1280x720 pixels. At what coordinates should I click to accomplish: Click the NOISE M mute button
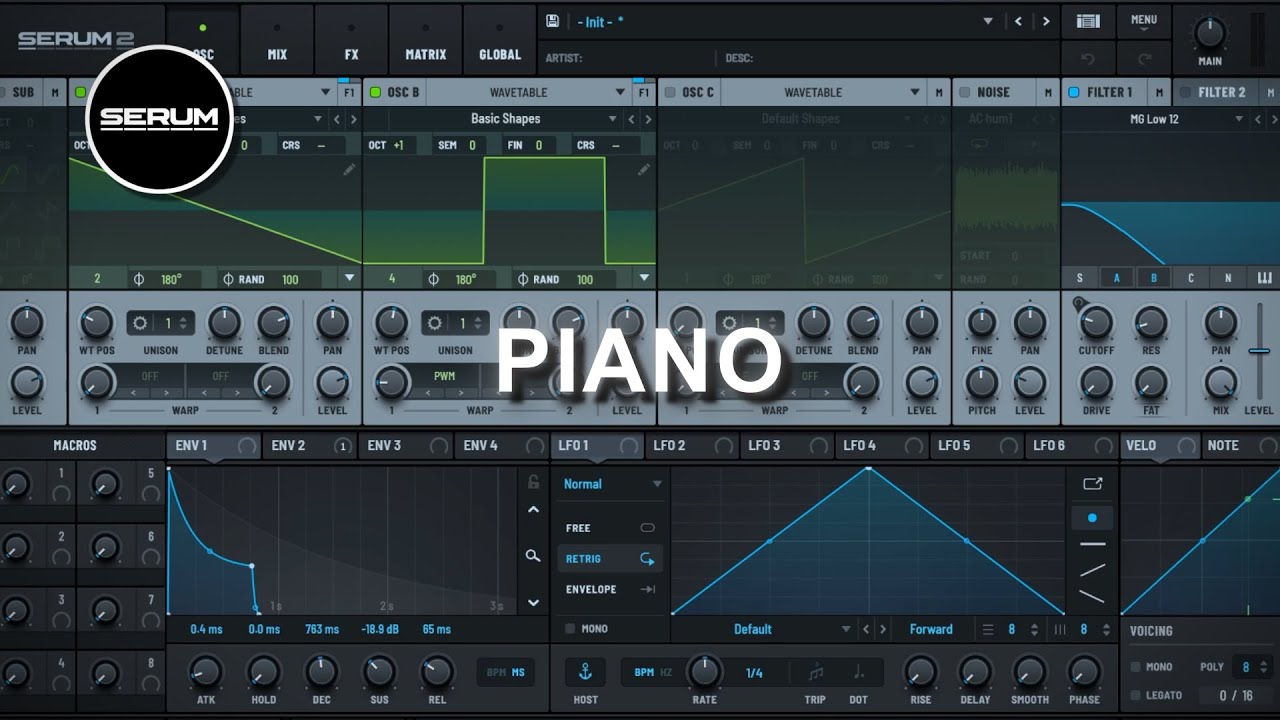tap(1048, 92)
